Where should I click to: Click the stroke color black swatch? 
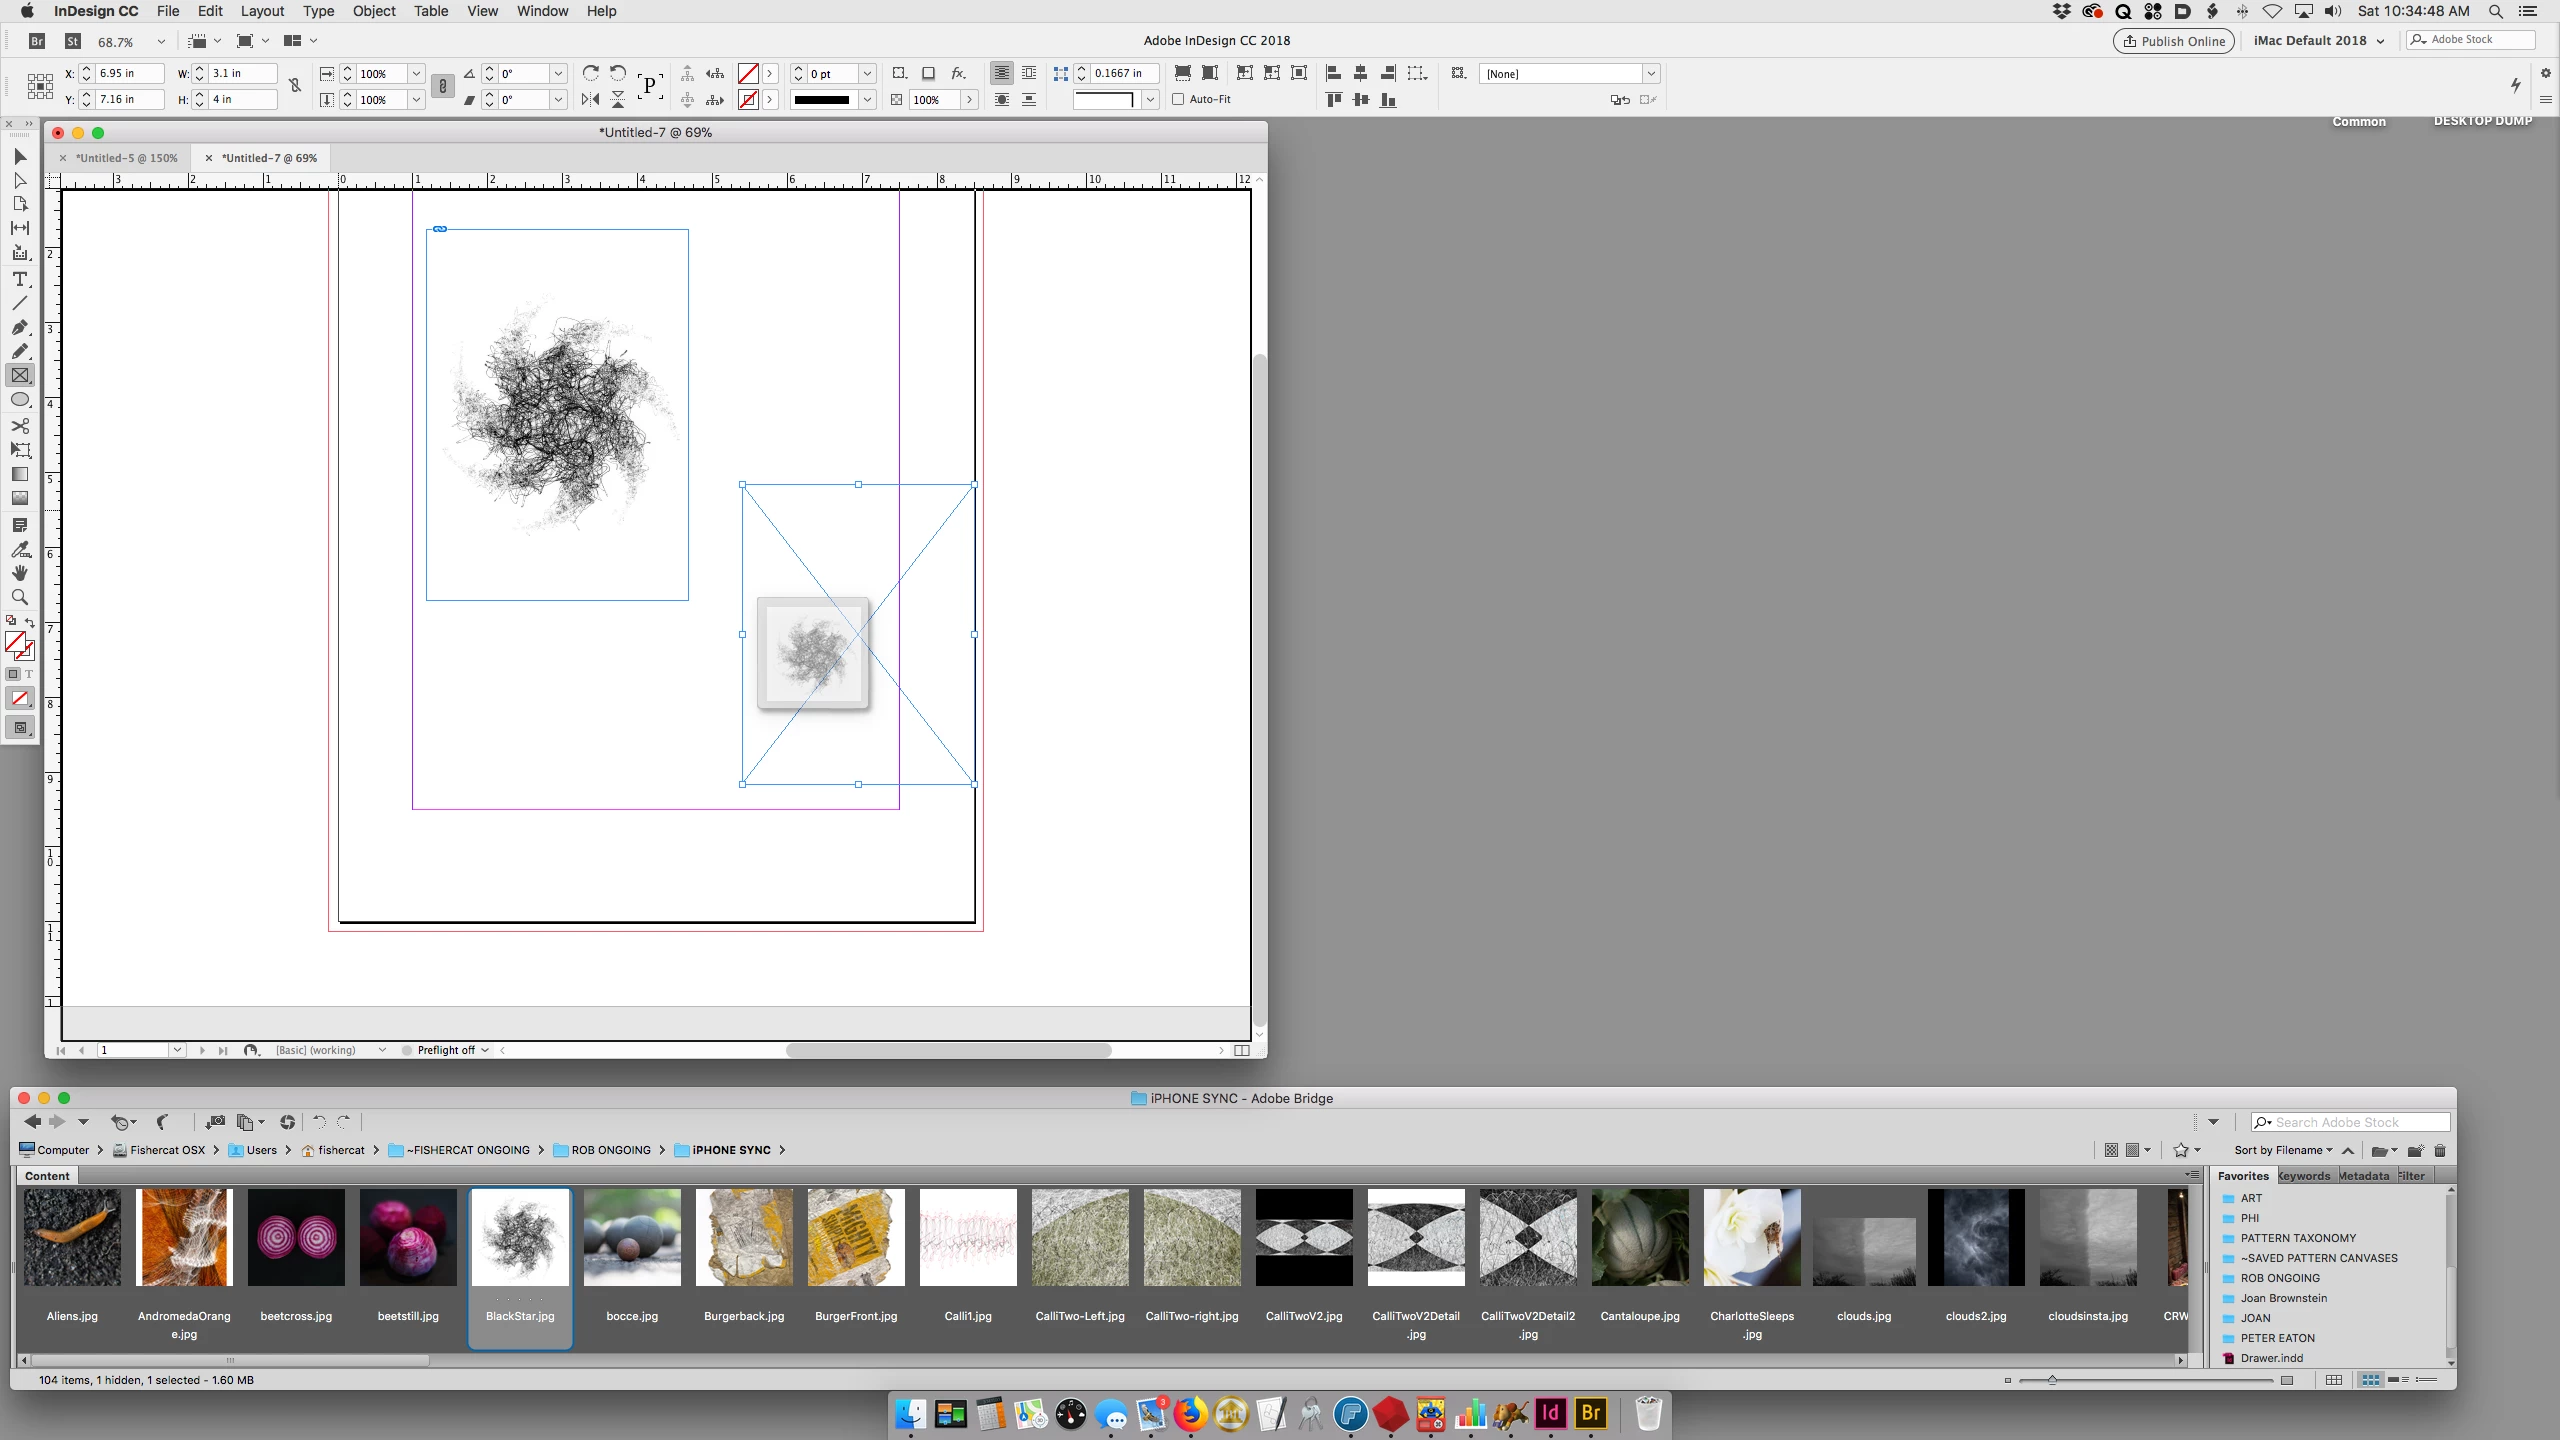pos(822,99)
